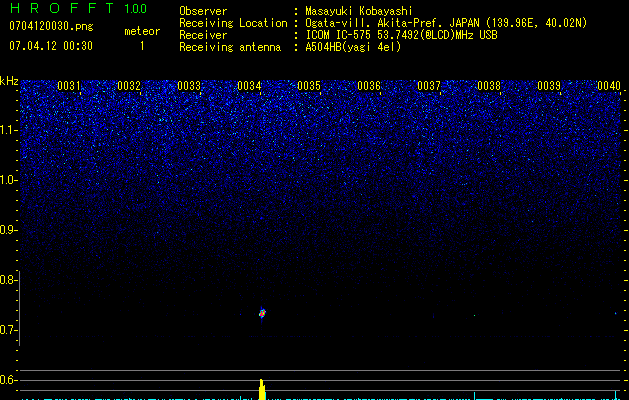The image size is (629, 400).
Task: Click the ICOM IC-575 receiver details
Action: (x=401, y=35)
